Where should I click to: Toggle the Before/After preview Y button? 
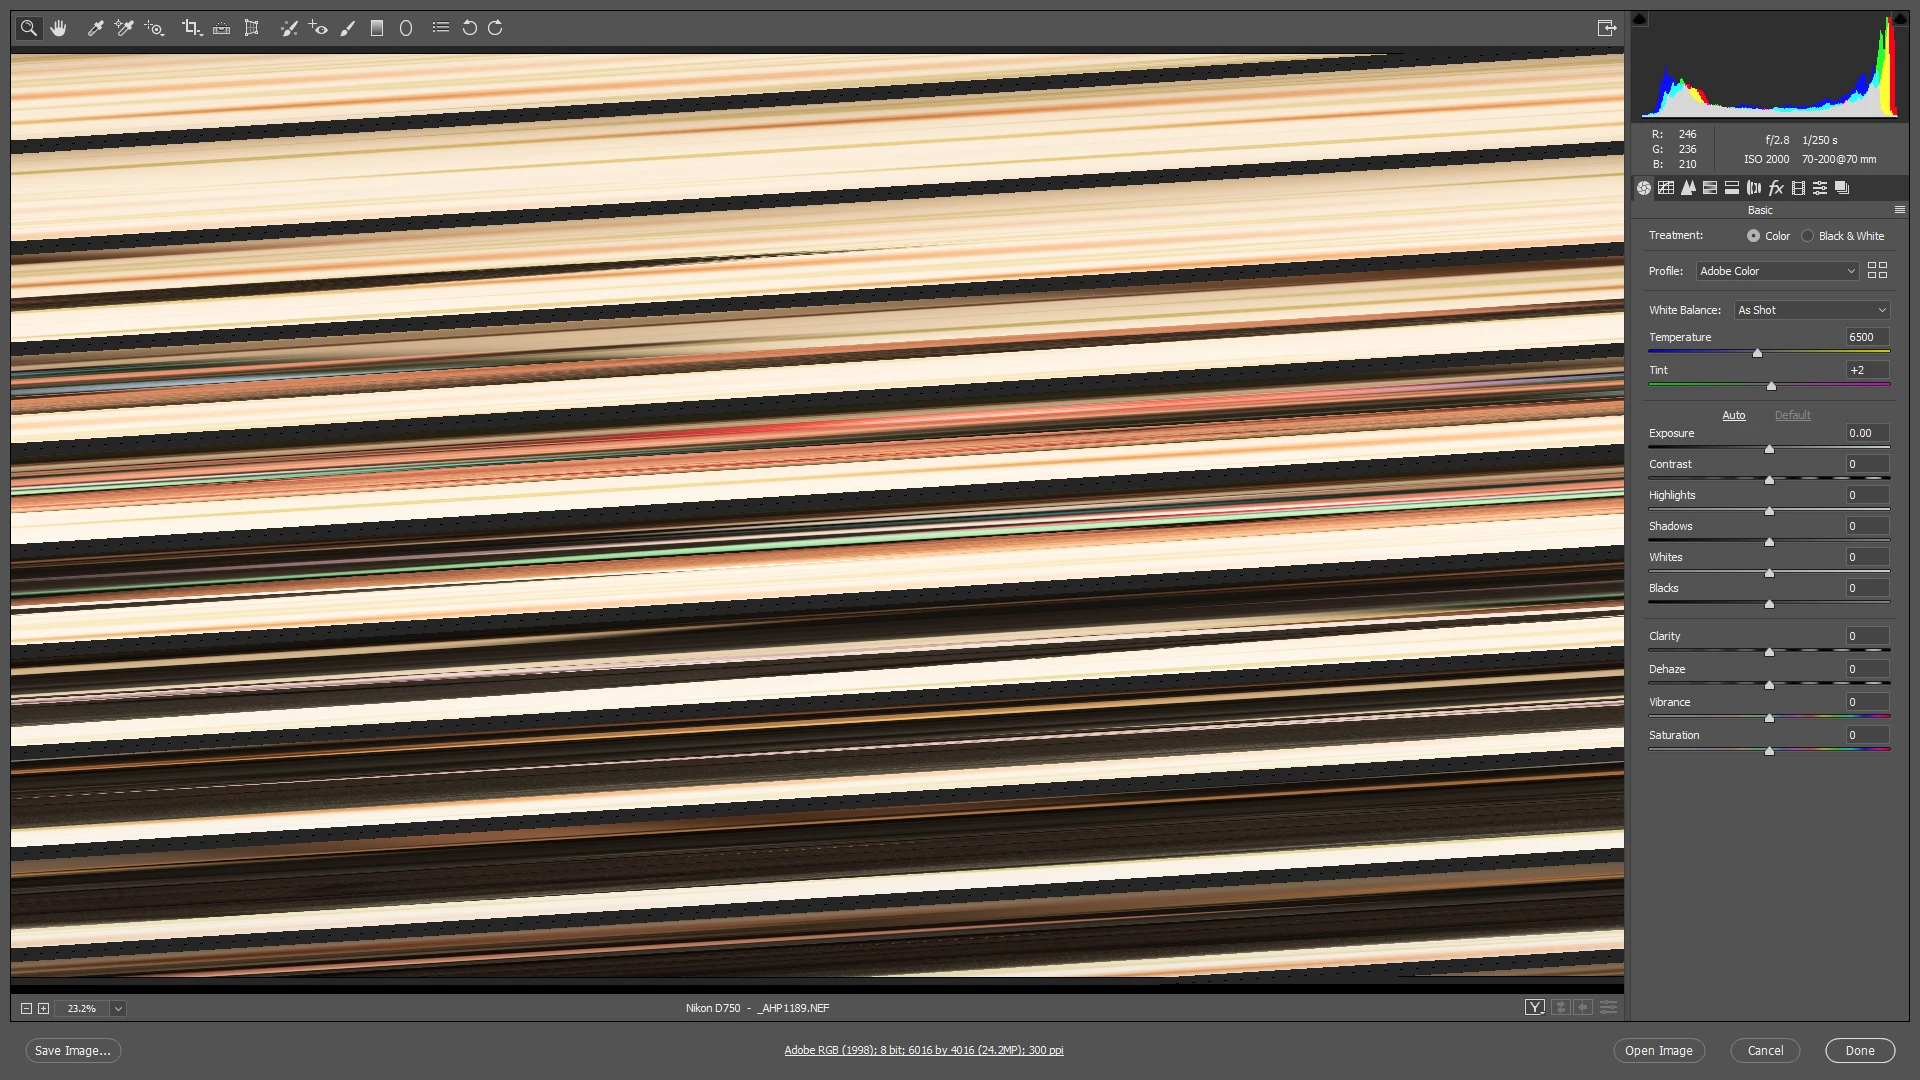tap(1534, 1008)
